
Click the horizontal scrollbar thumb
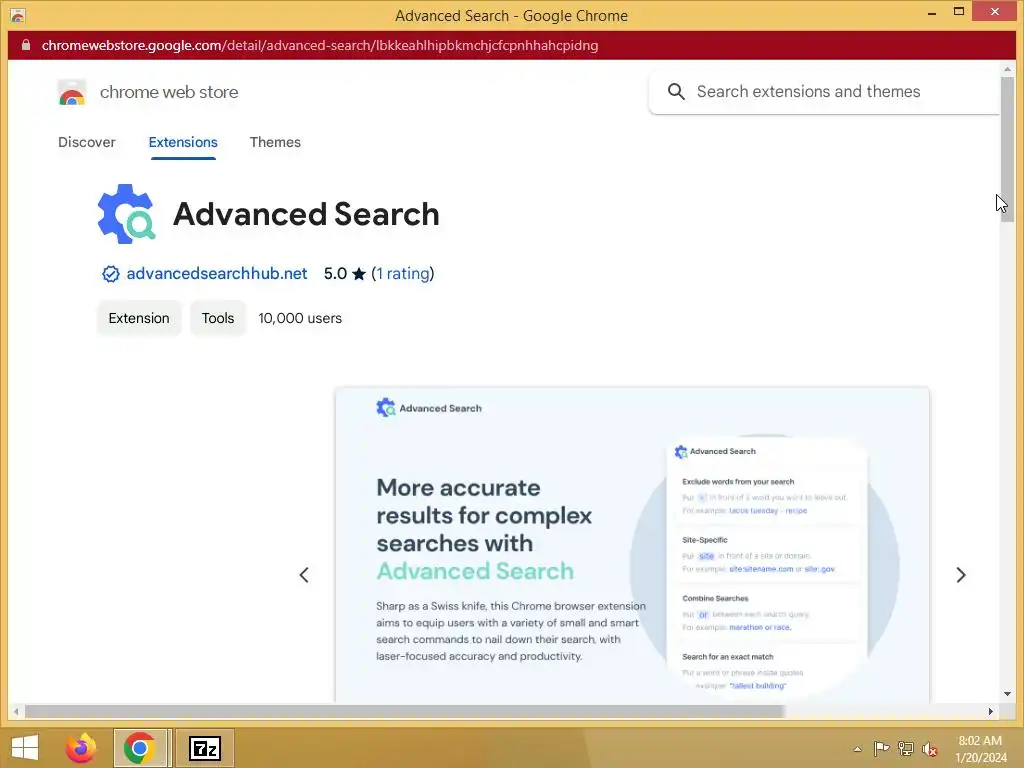tap(404, 711)
